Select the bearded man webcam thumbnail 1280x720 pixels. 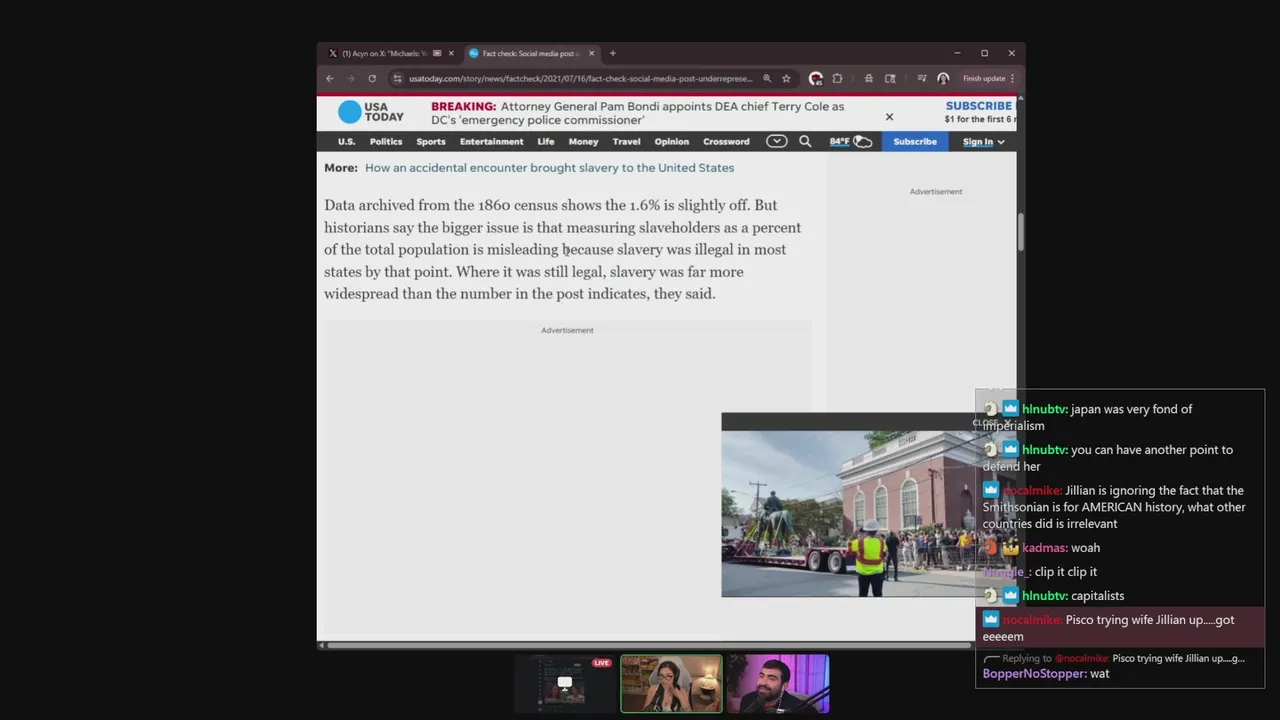(778, 685)
